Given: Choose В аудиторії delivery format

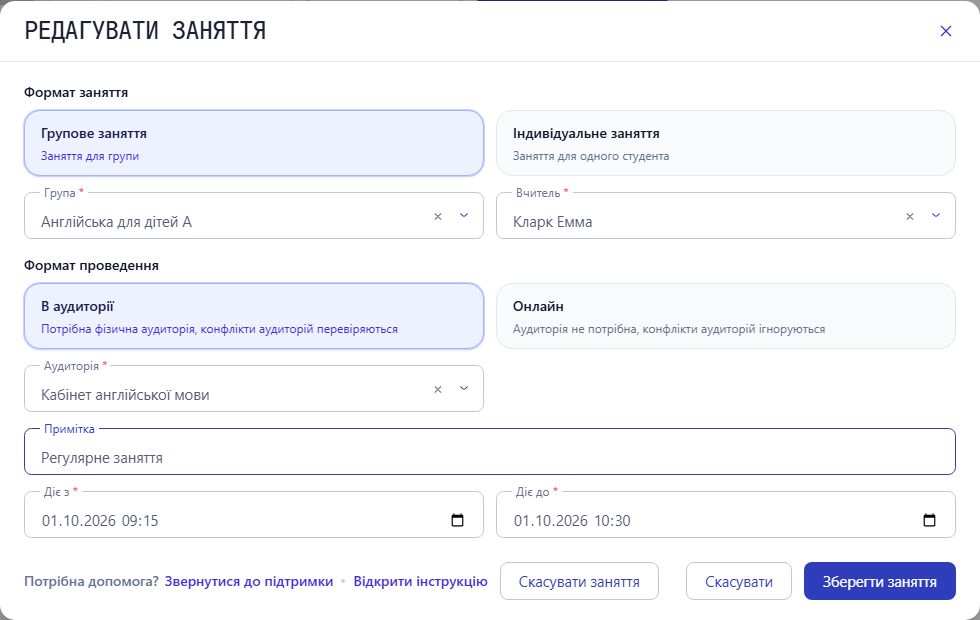Looking at the screenshot, I should point(254,316).
